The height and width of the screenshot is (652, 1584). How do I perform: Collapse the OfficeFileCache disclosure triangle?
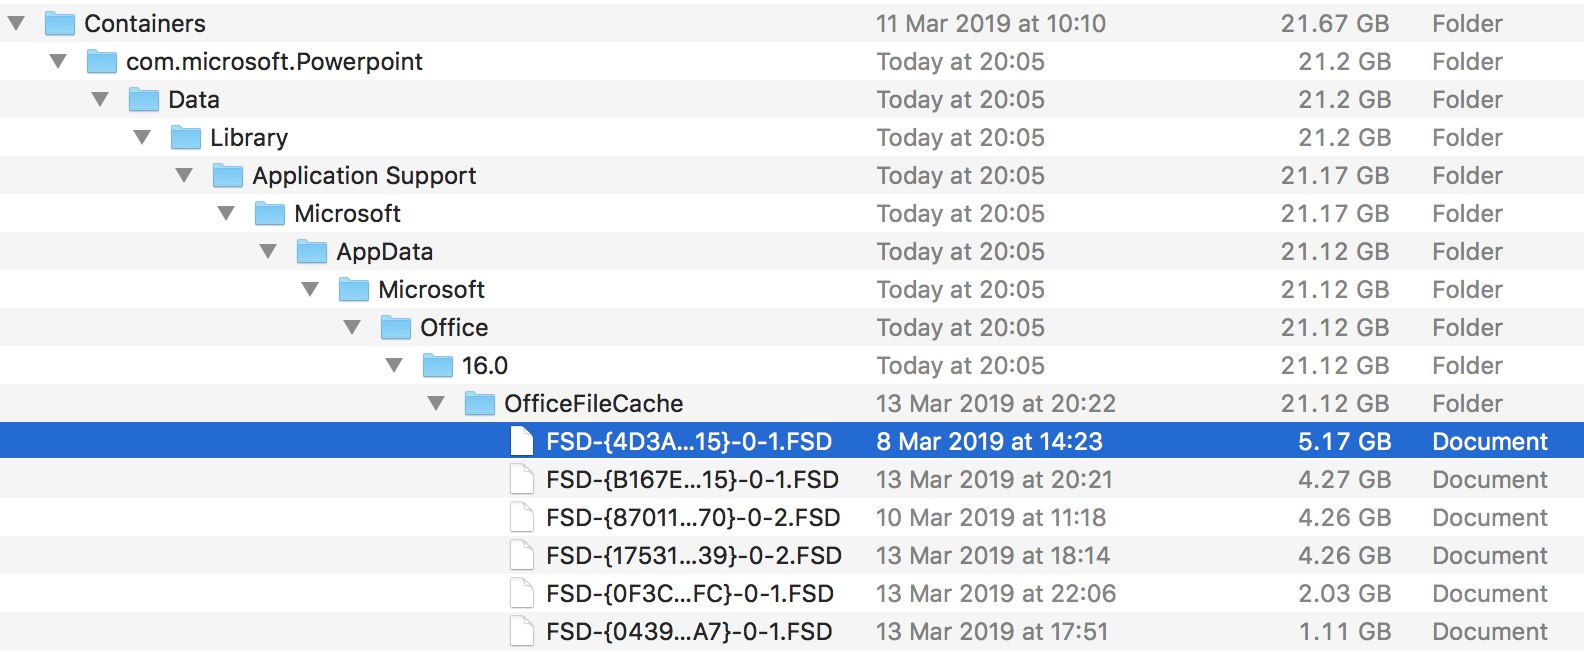[x=436, y=403]
